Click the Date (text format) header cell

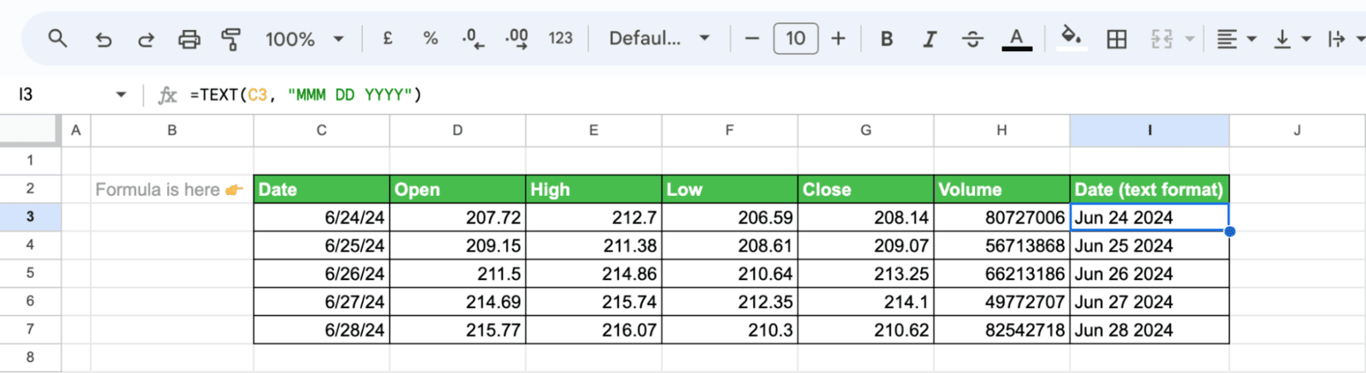[x=1150, y=189]
